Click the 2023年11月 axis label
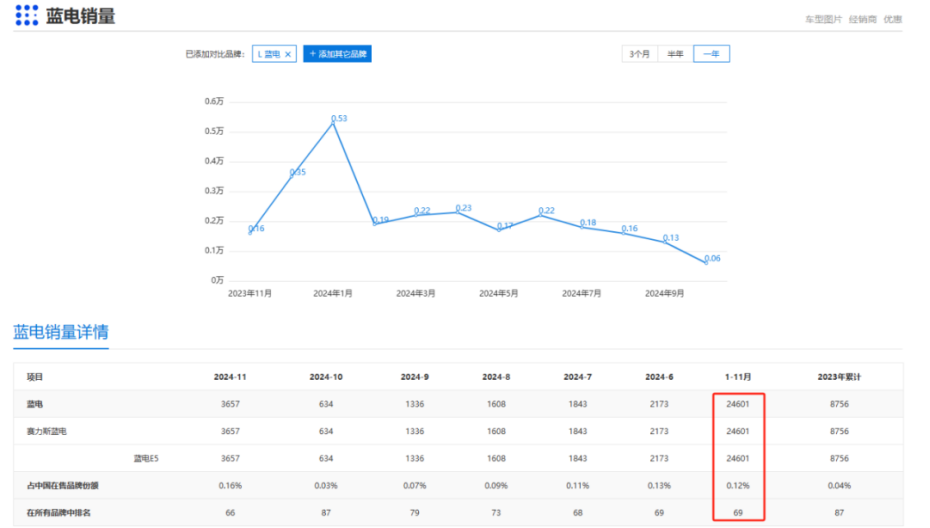Viewport: 930px width, 528px height. 250,294
